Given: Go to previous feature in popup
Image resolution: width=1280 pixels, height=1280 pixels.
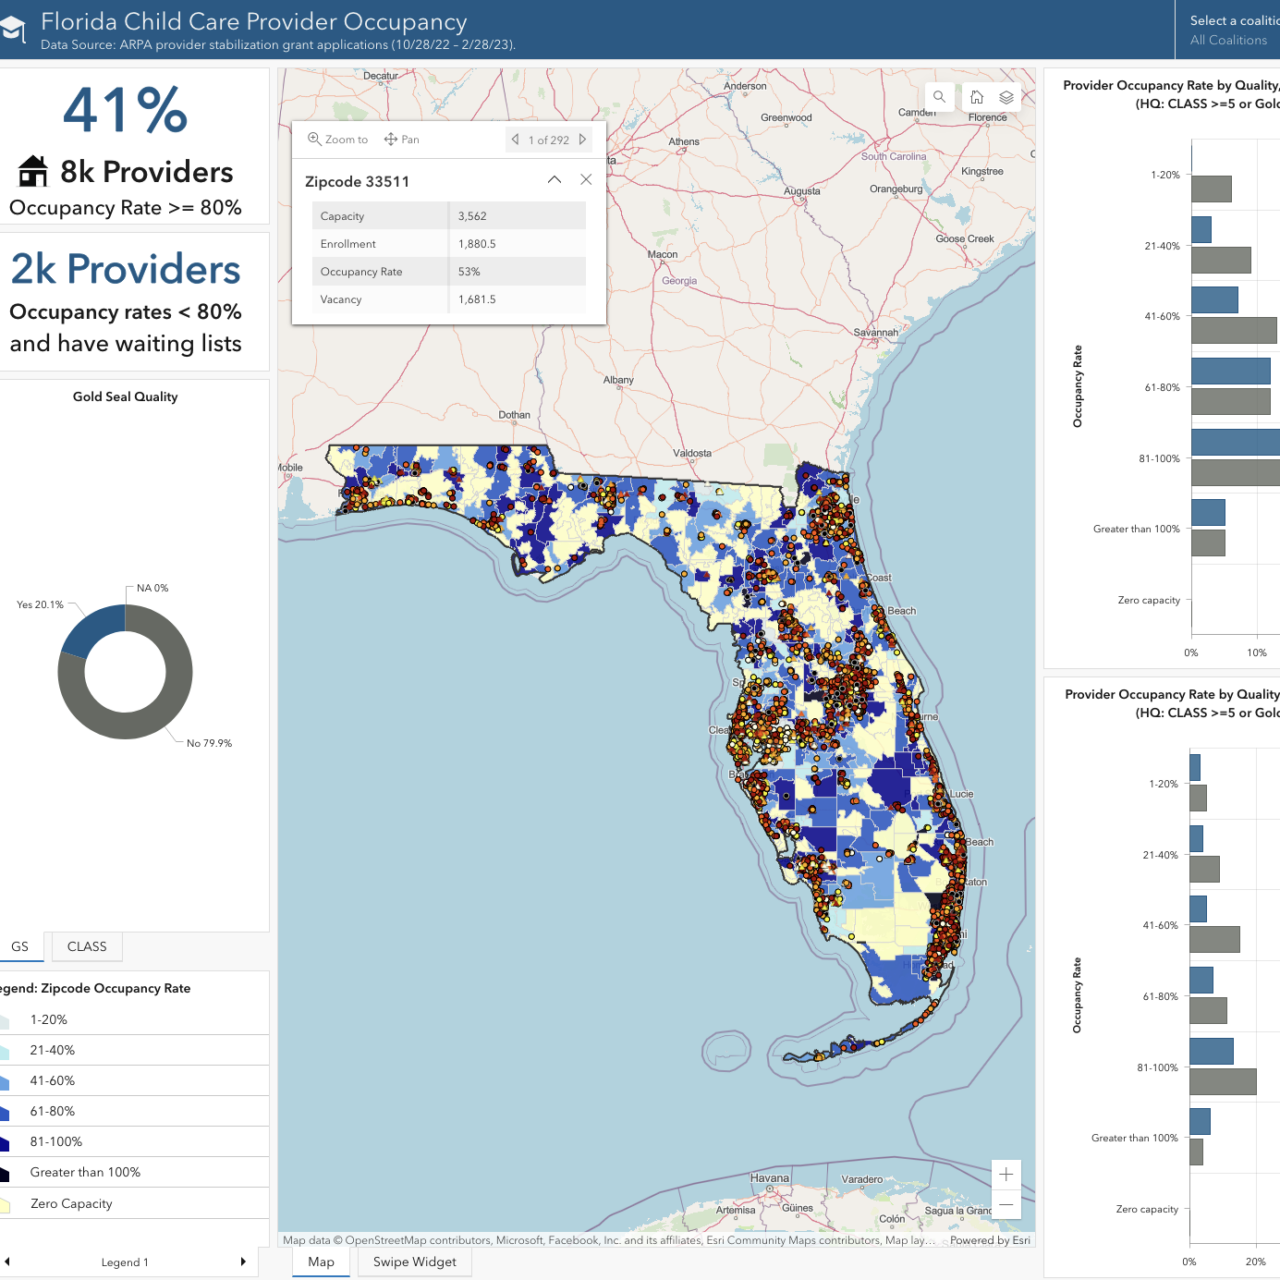Looking at the screenshot, I should pos(515,140).
